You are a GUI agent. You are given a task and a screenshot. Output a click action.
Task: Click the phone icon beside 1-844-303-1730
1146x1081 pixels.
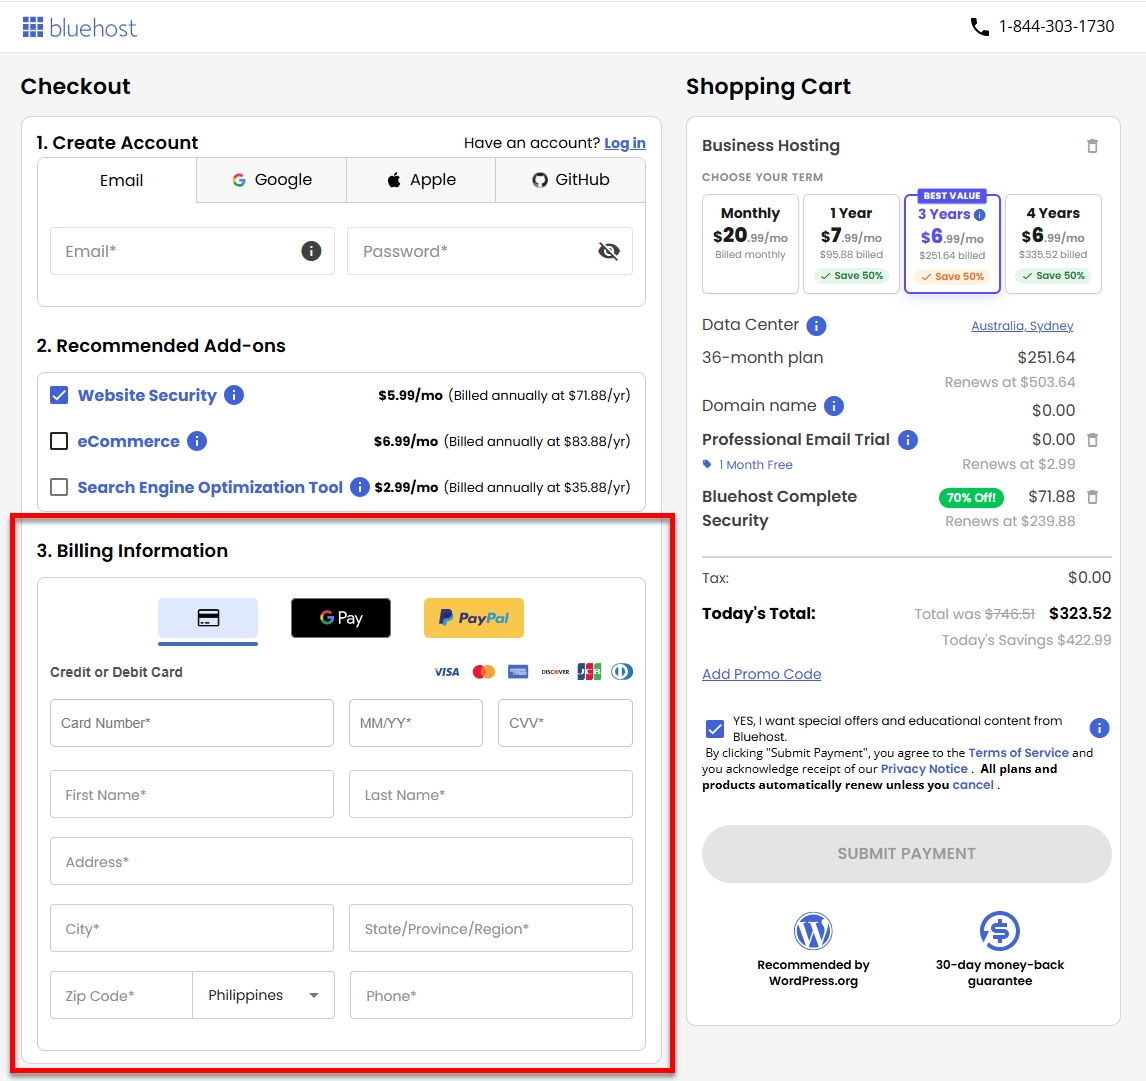(979, 27)
